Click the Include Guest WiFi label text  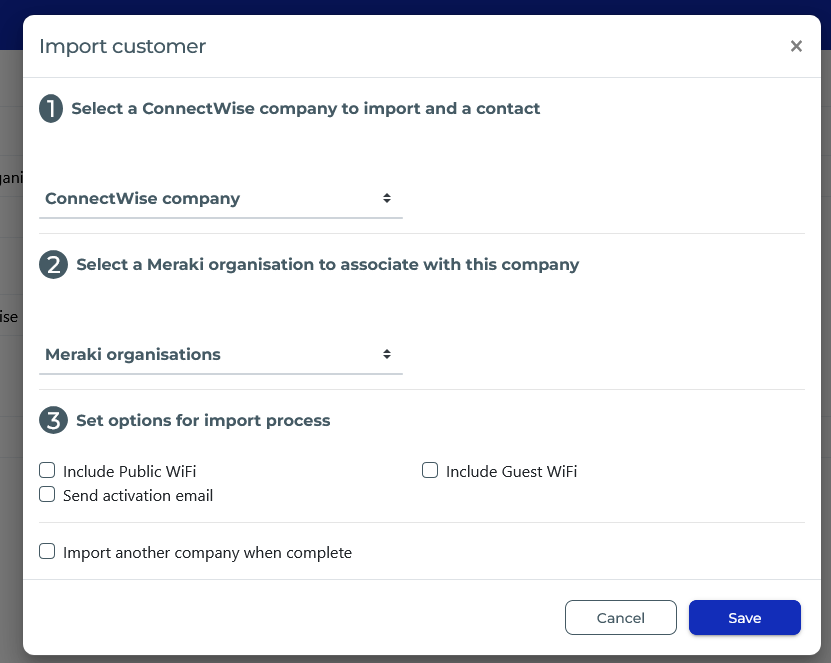511,472
